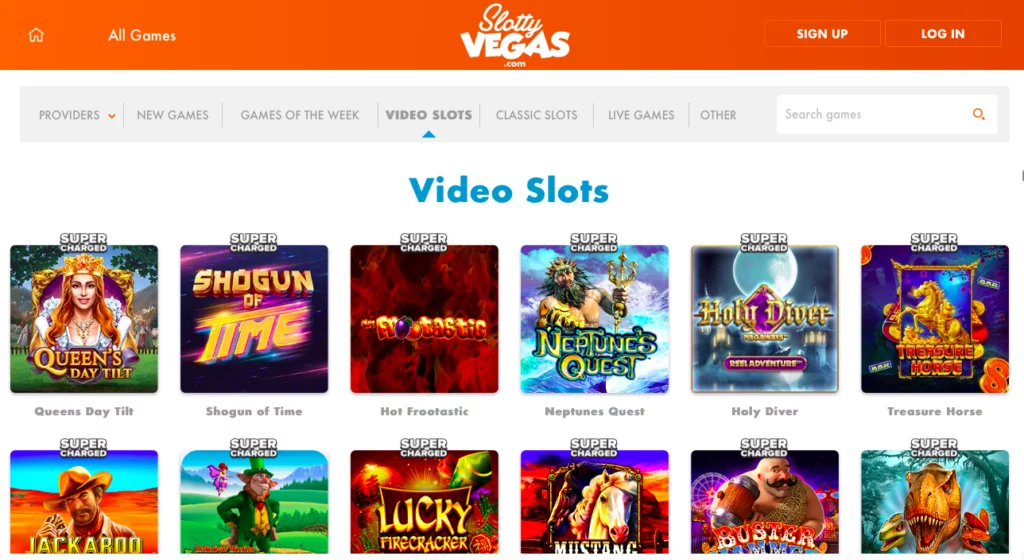Open Queens Day Tilt game thumbnail

pyautogui.click(x=84, y=319)
